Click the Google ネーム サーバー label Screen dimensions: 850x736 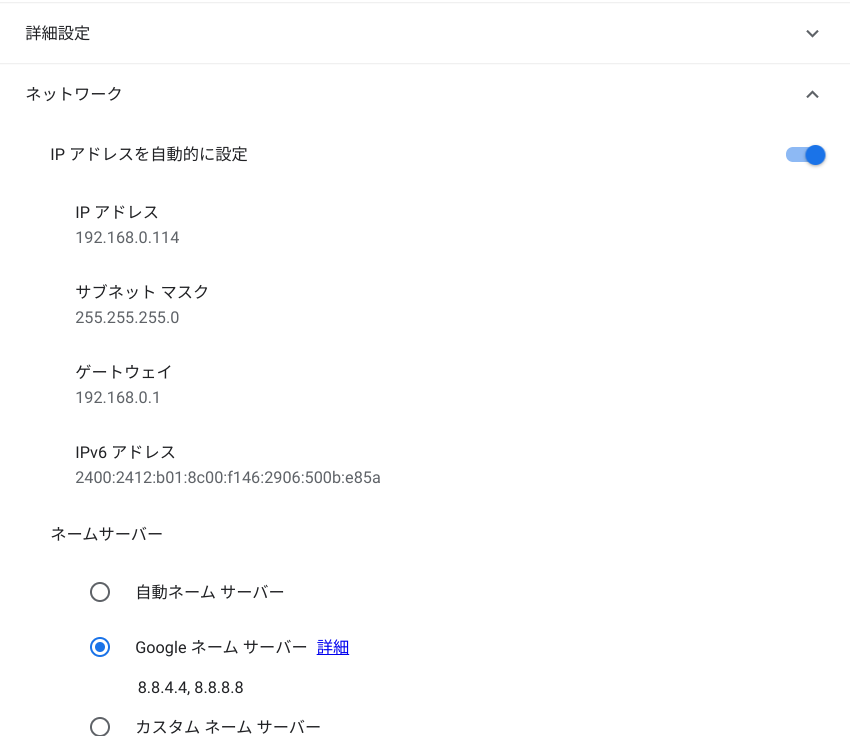[x=221, y=647]
